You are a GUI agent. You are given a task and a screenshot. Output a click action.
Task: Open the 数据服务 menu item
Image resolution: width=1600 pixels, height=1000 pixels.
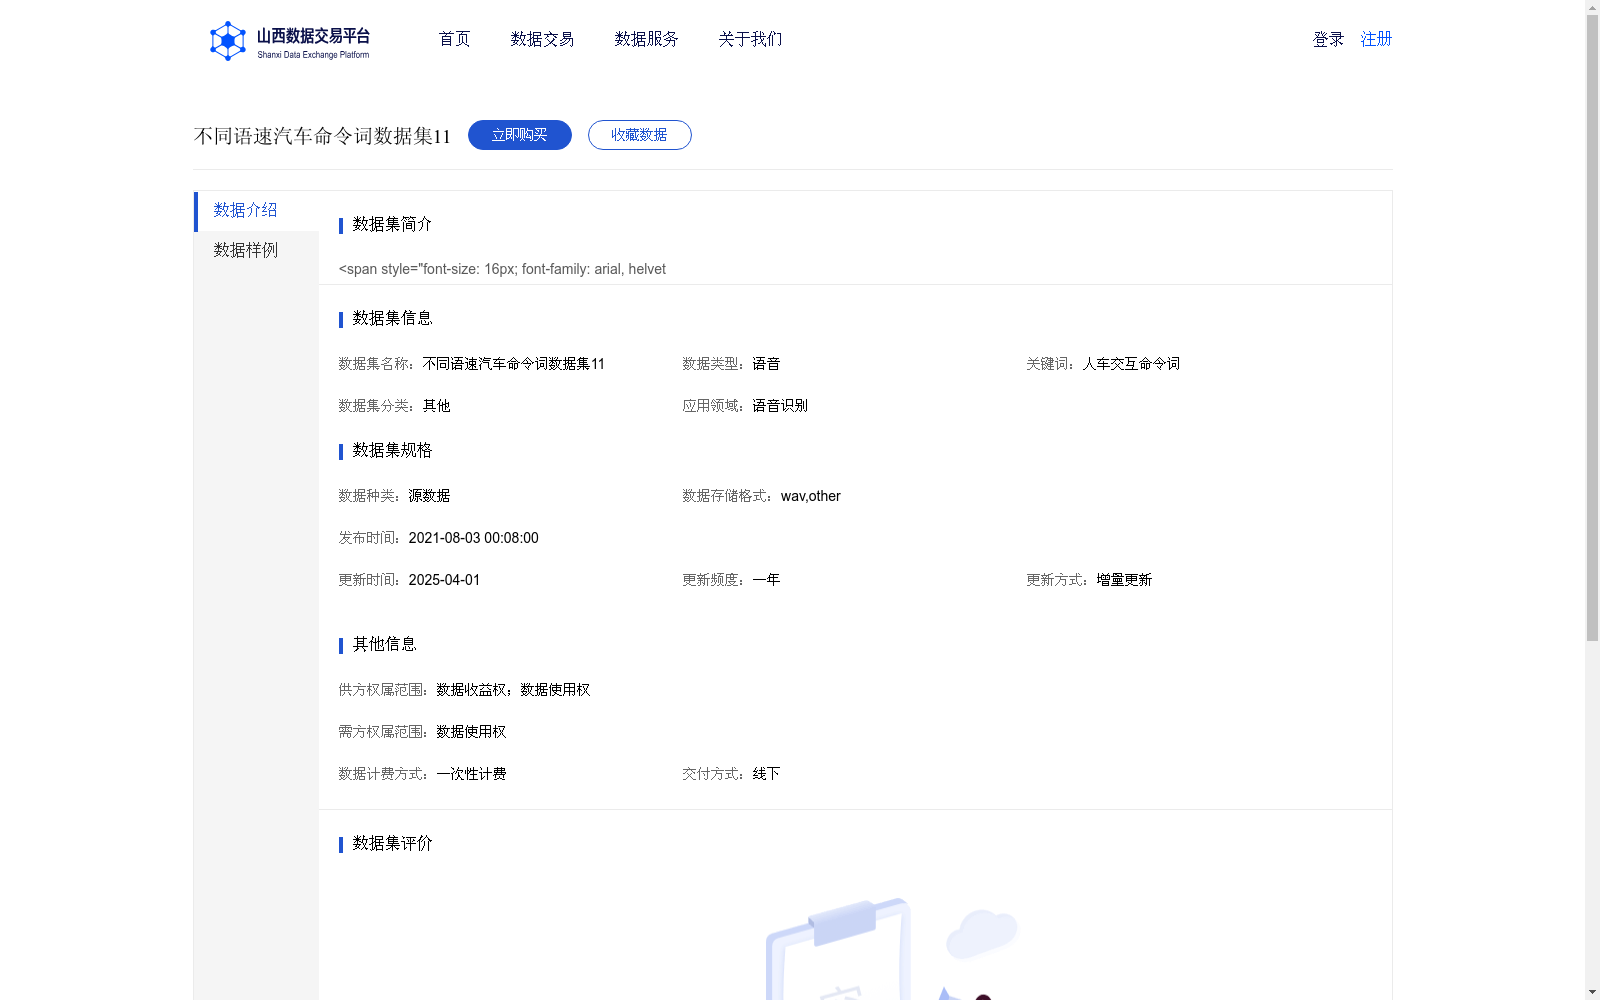646,39
